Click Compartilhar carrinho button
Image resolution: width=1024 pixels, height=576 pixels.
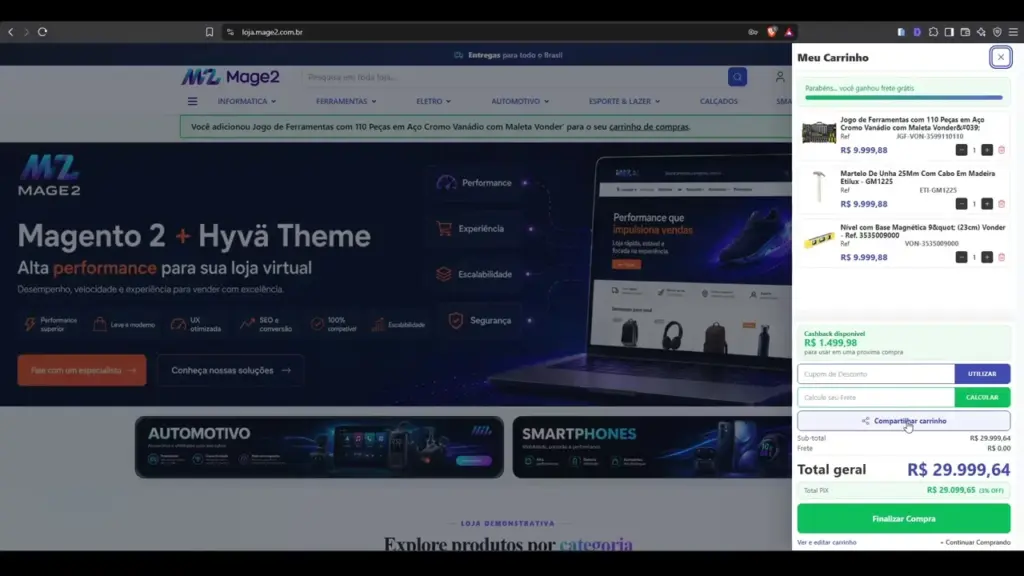tap(904, 421)
